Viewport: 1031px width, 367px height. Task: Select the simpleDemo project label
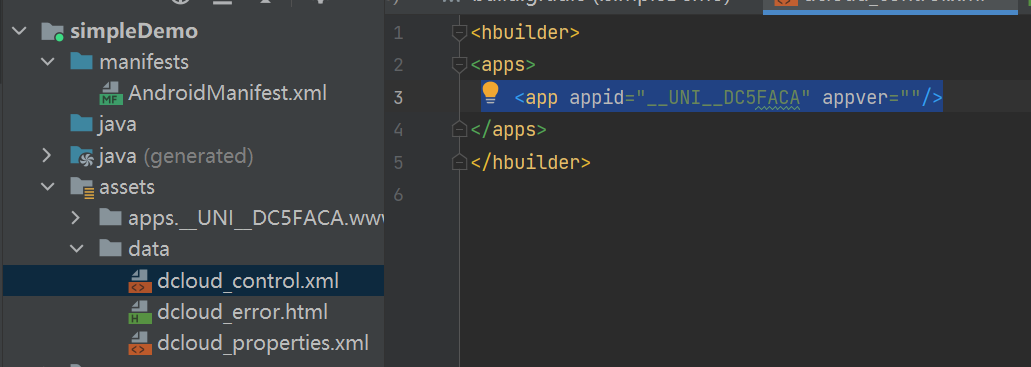tap(133, 31)
